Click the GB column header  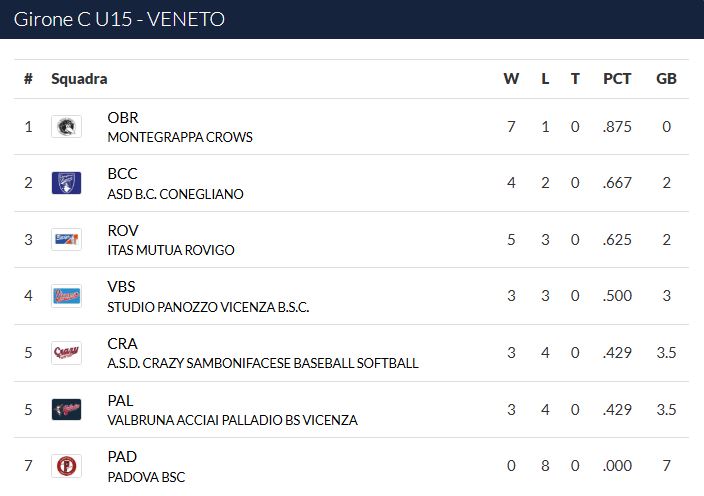pyautogui.click(x=666, y=79)
